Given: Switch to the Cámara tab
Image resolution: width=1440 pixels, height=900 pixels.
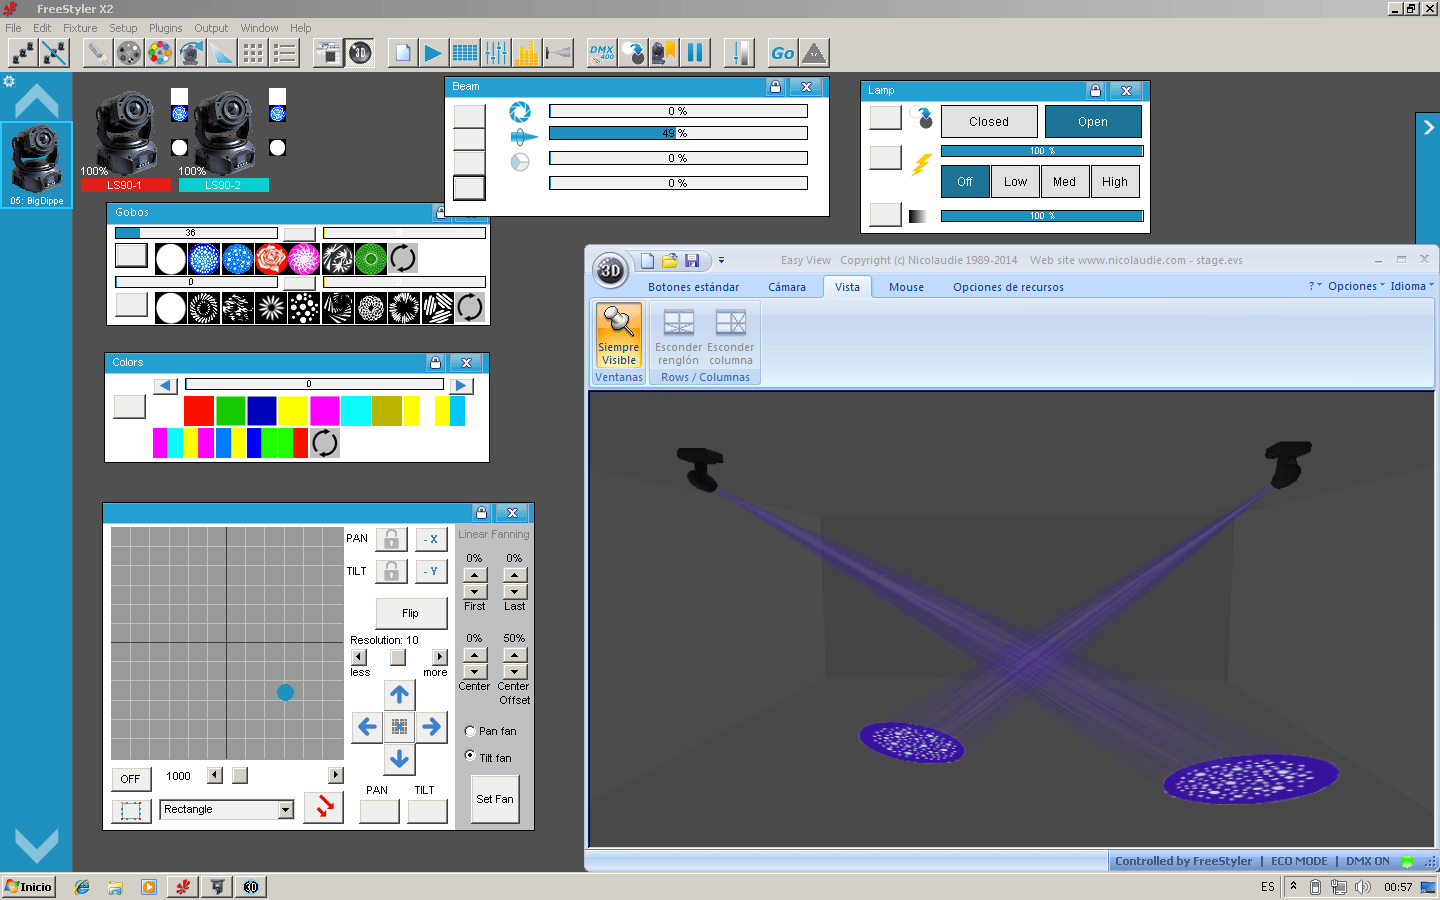Looking at the screenshot, I should pos(787,287).
